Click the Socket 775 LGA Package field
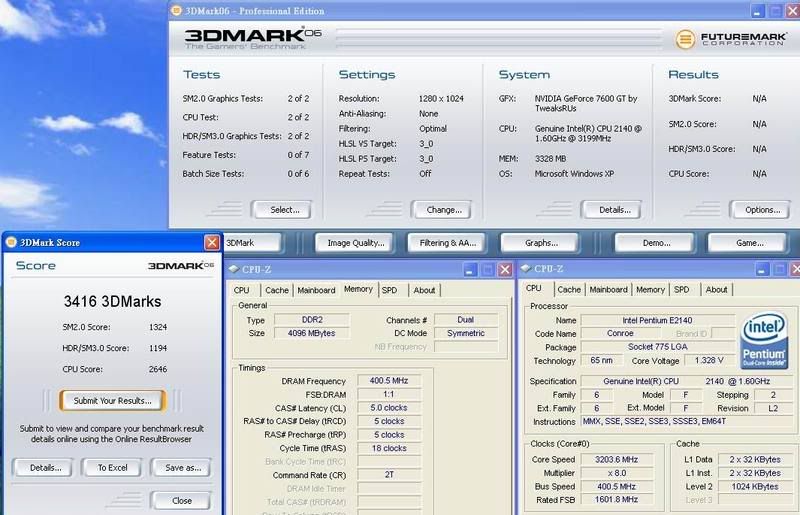Viewport: 800px width, 515px height. 657,347
